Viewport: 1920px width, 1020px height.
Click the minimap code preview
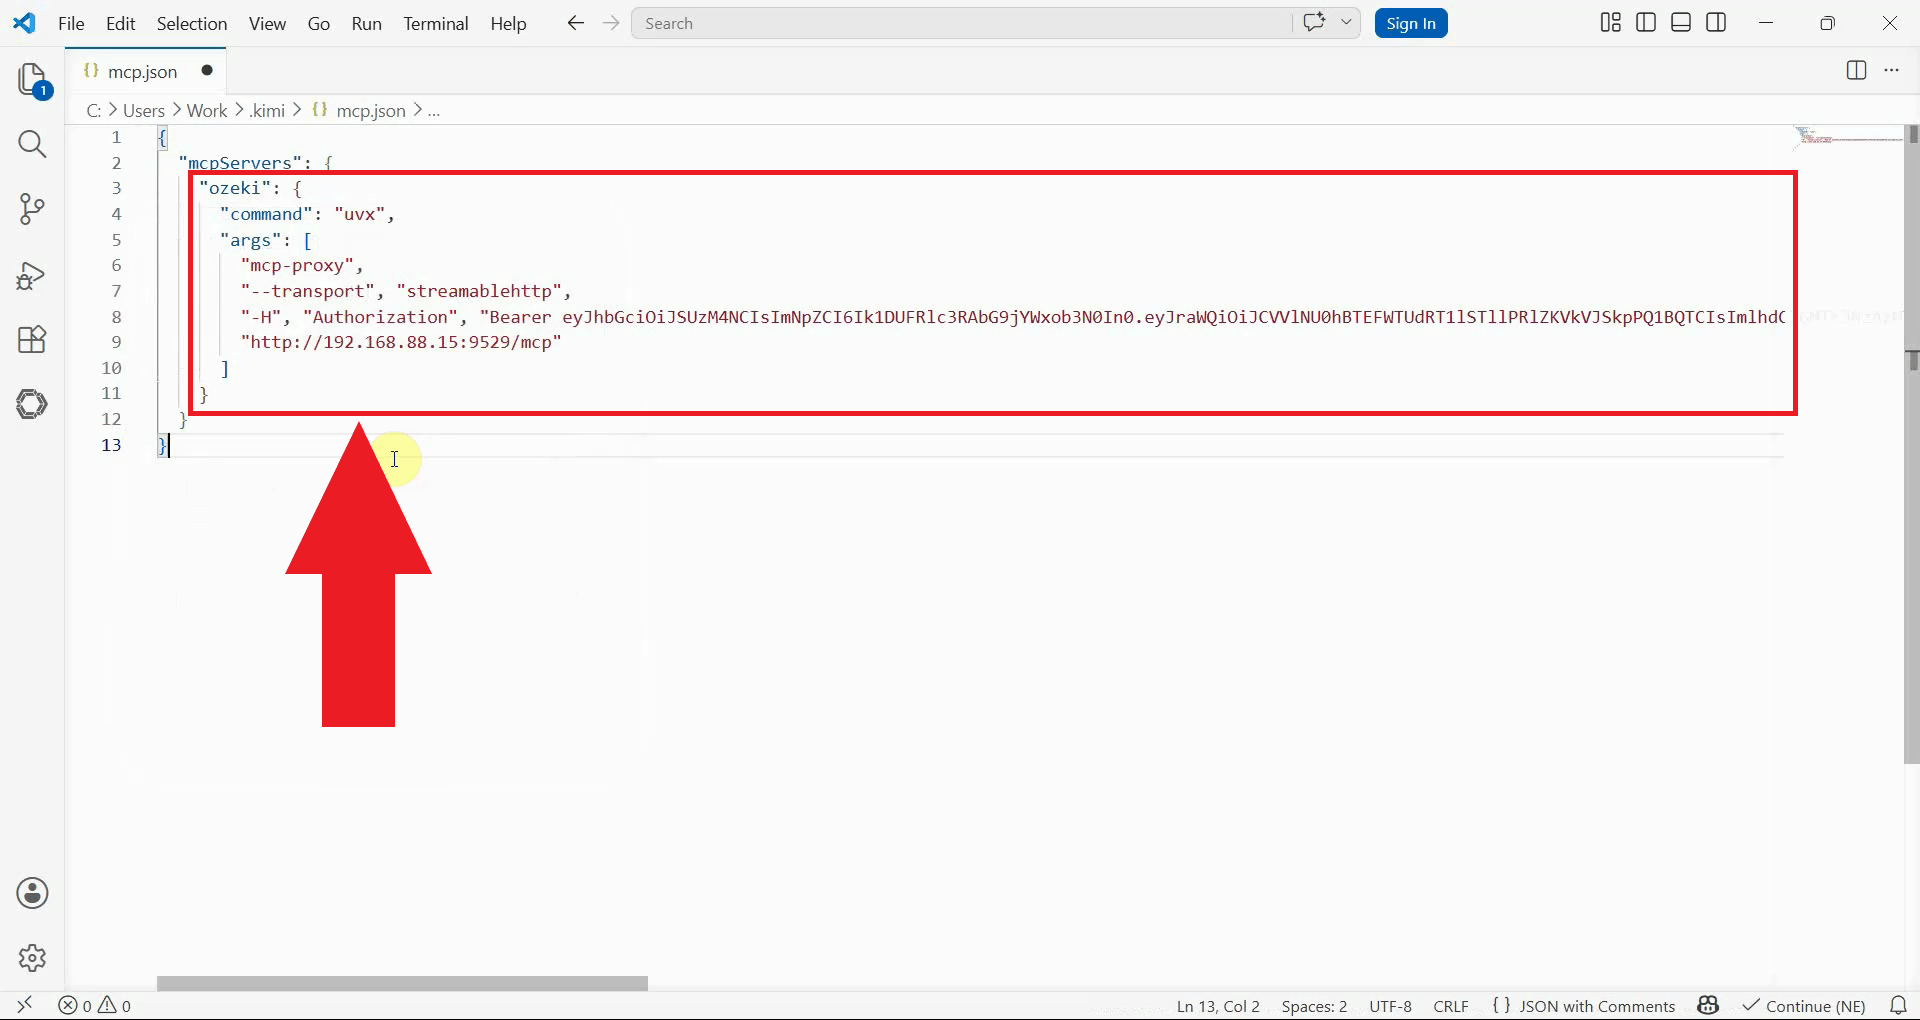1849,138
